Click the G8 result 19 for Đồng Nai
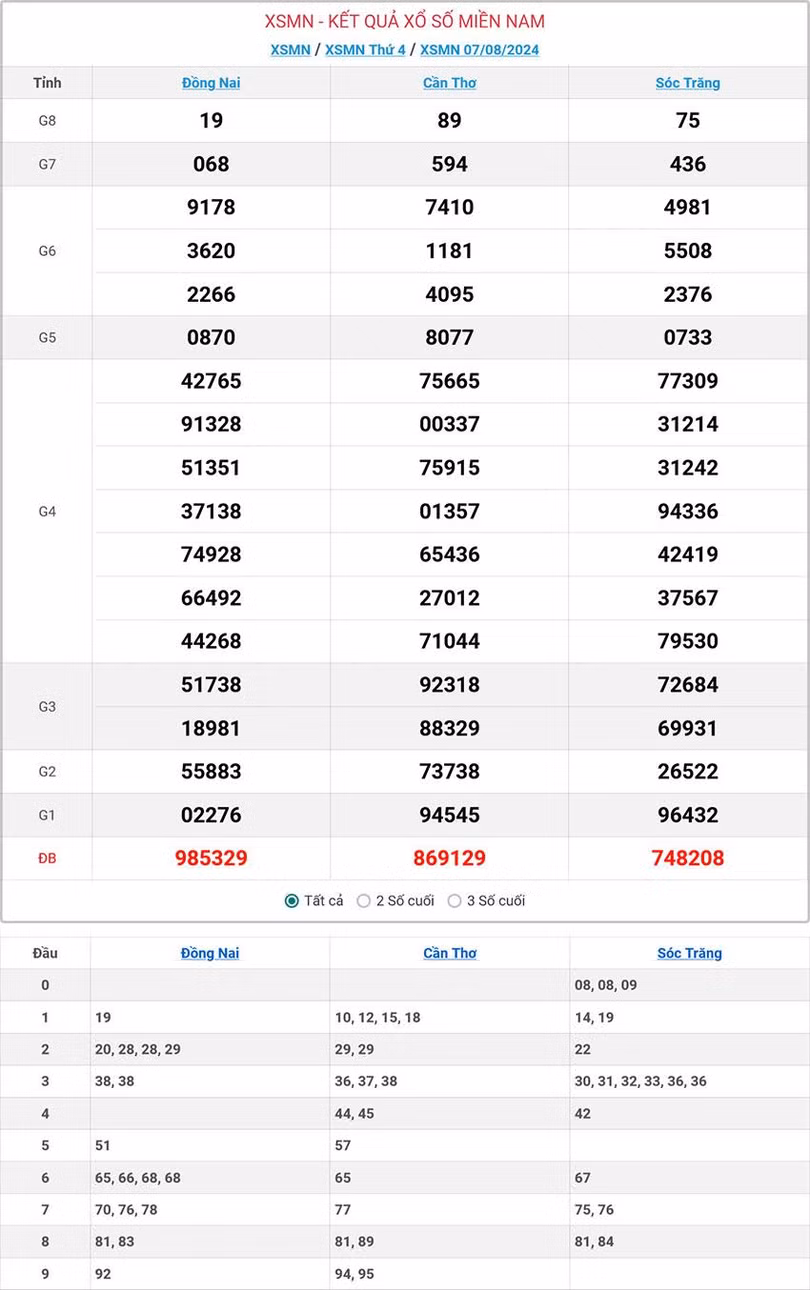Screen dimensions: 810x1290 (x=211, y=121)
